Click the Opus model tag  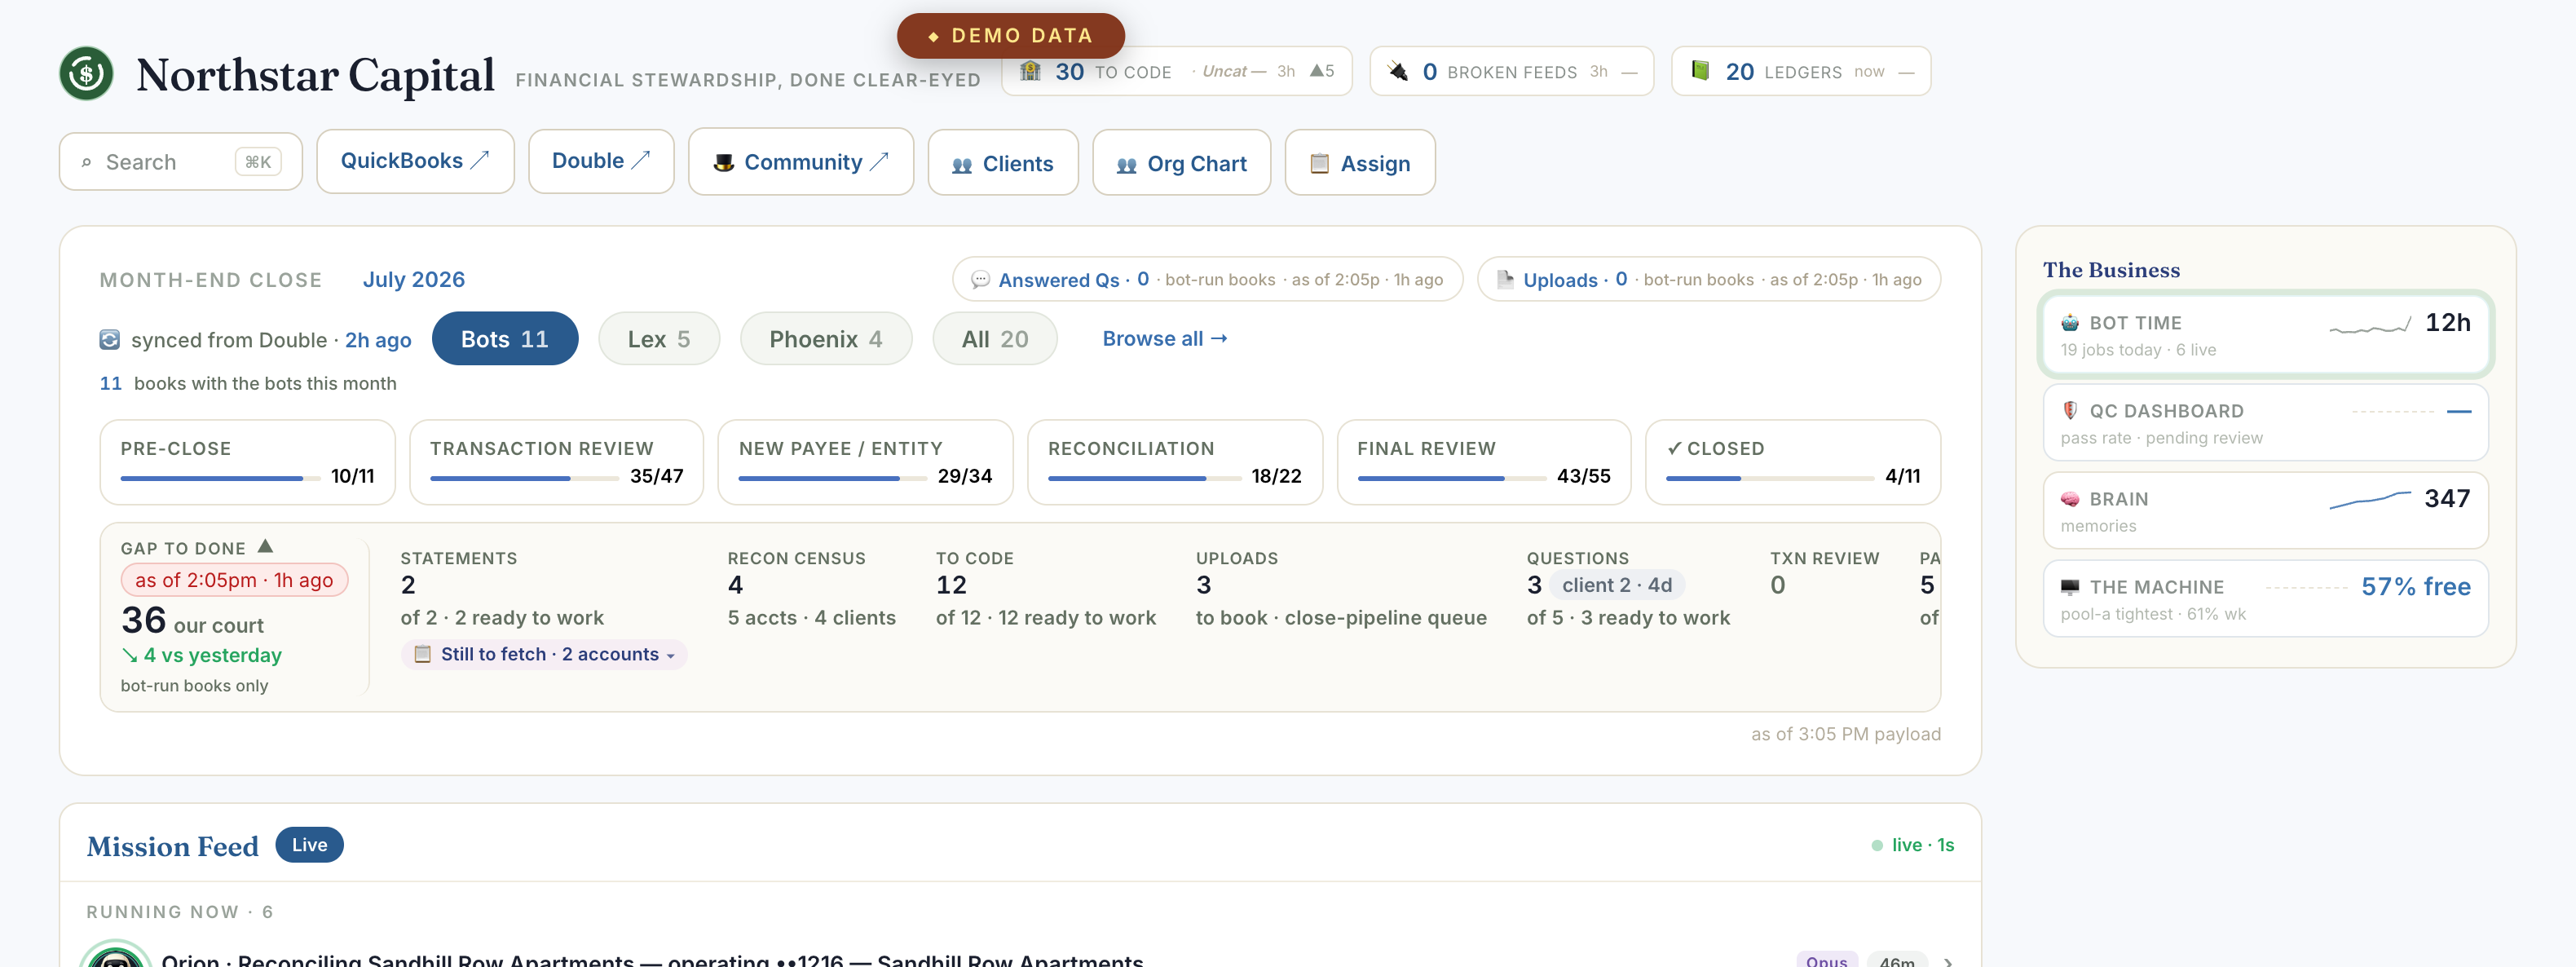click(1827, 959)
